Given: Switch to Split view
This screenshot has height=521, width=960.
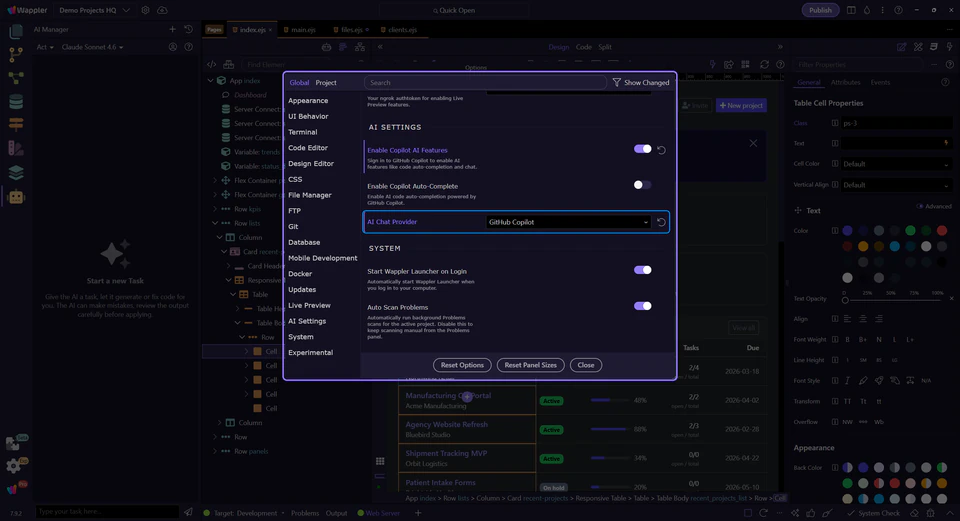Looking at the screenshot, I should pos(605,47).
